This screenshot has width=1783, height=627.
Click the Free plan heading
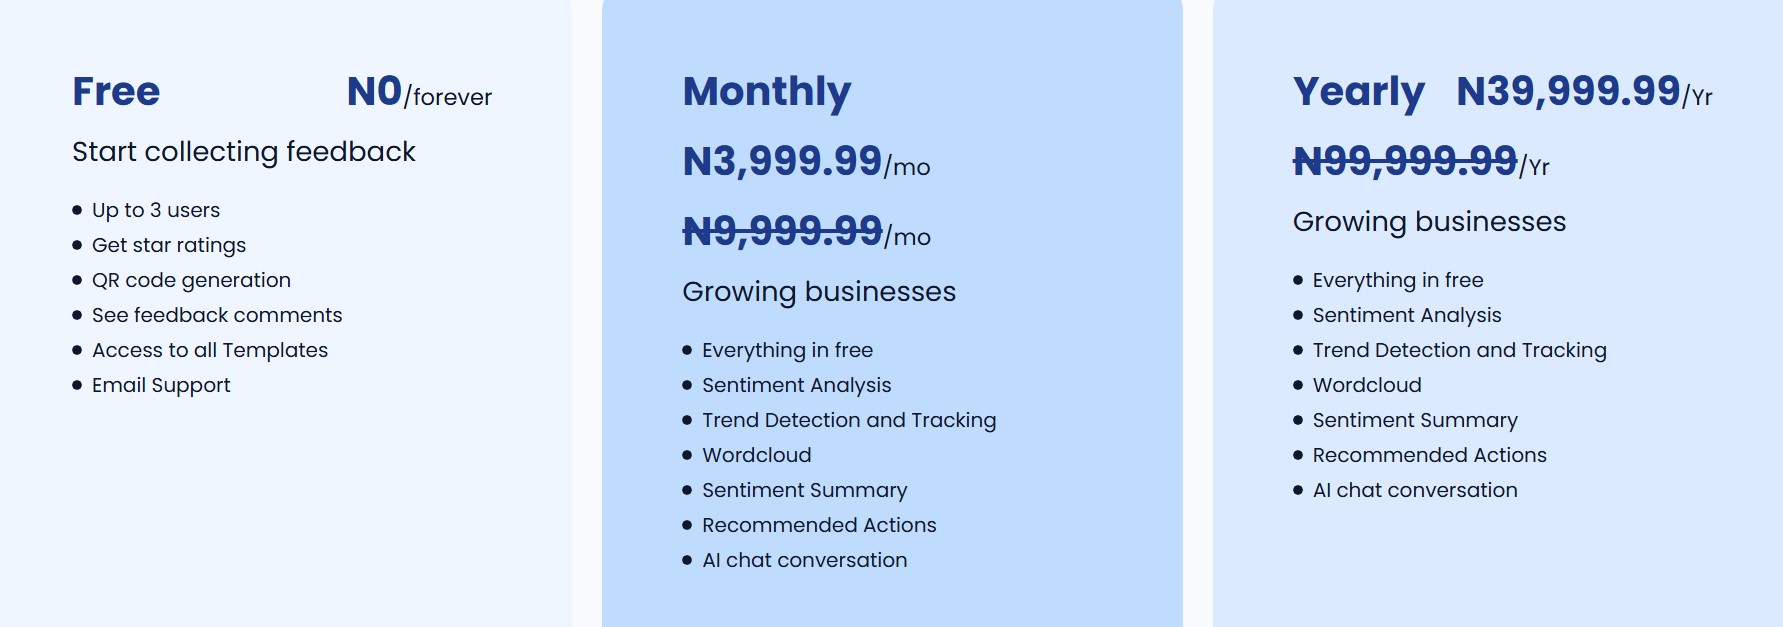116,92
